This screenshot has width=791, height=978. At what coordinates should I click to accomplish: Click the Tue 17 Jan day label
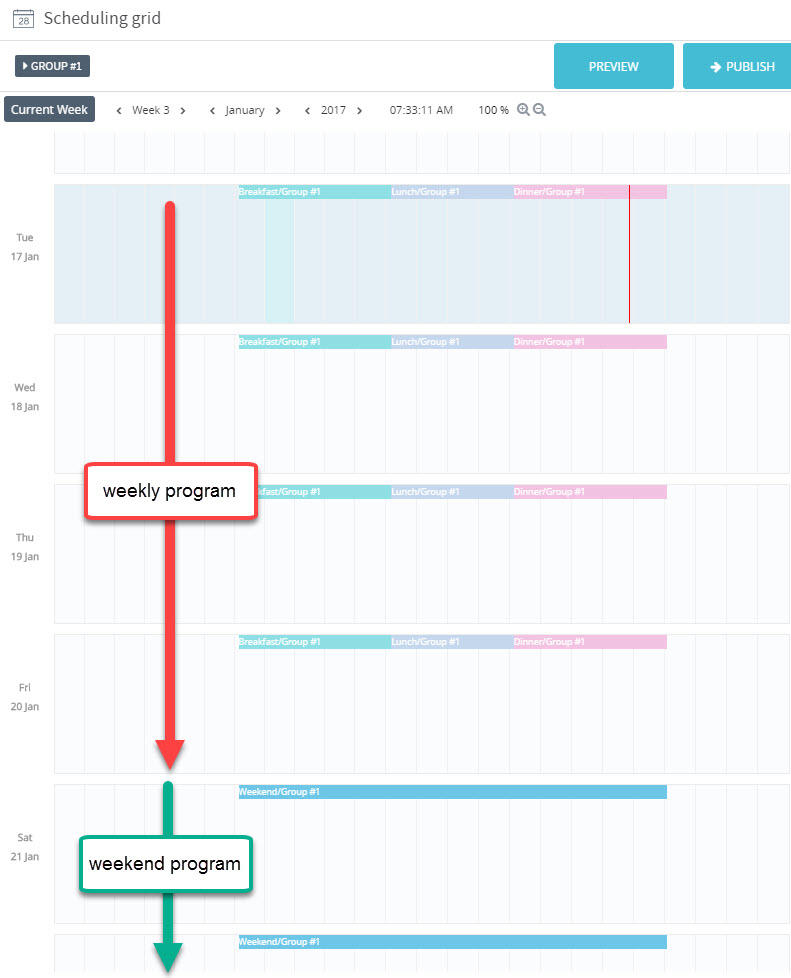coord(25,247)
